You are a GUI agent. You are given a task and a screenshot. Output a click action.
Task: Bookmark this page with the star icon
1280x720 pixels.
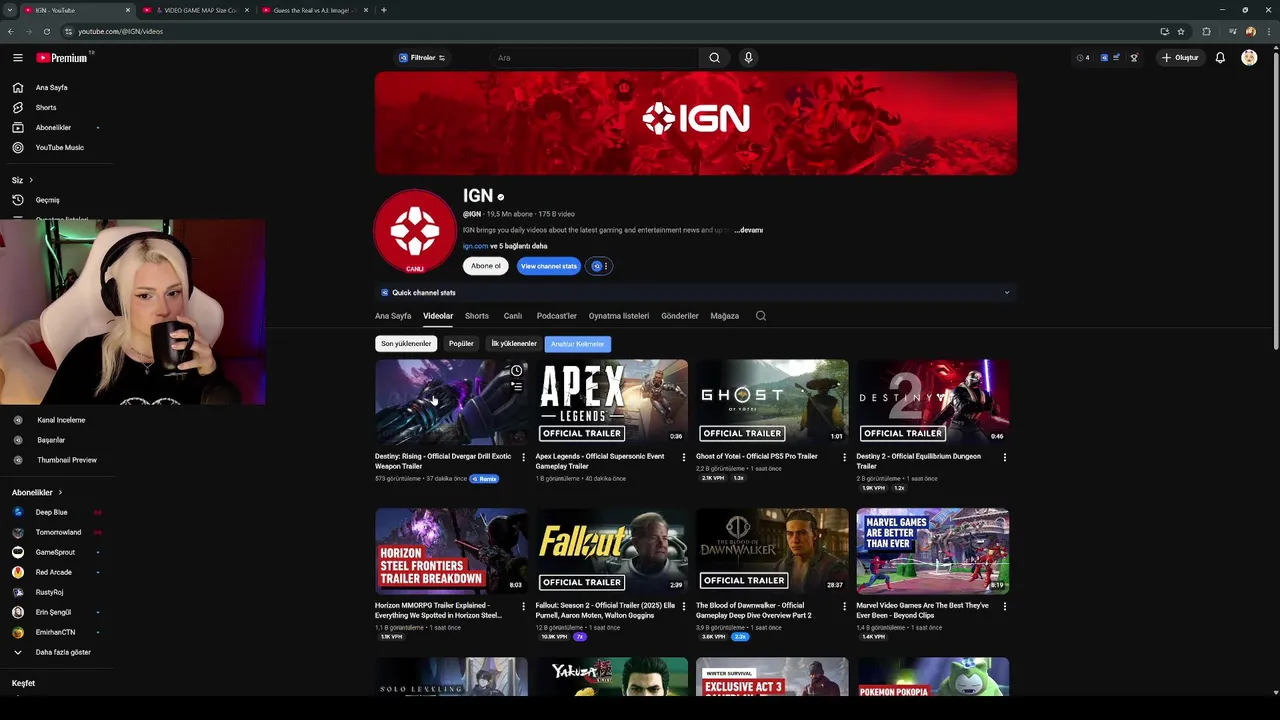tap(1181, 31)
